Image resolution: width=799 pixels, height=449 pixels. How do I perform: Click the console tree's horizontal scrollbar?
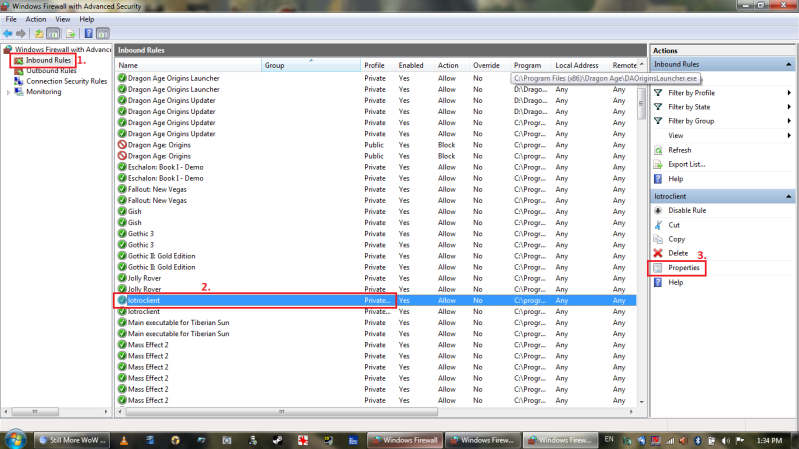pos(35,412)
